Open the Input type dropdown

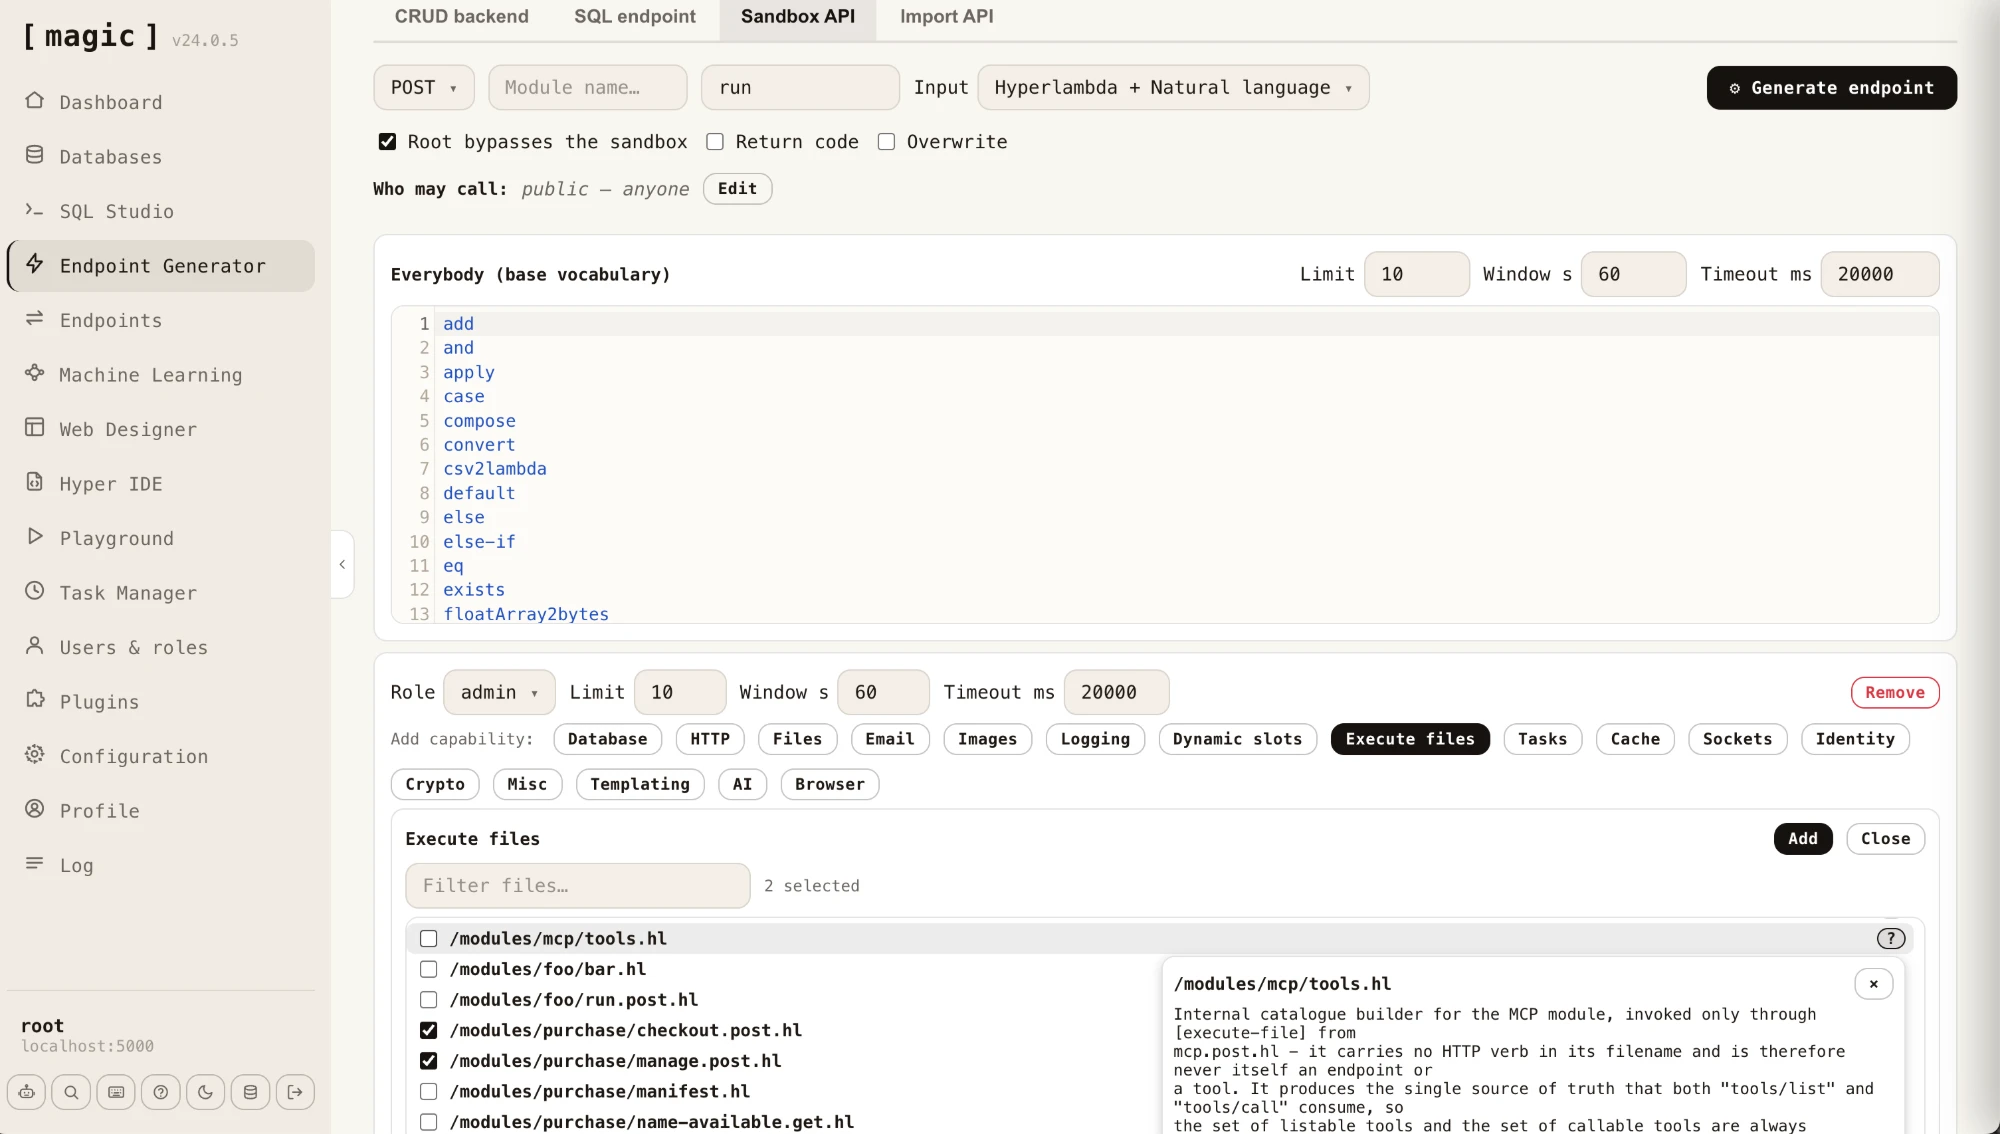point(1173,88)
